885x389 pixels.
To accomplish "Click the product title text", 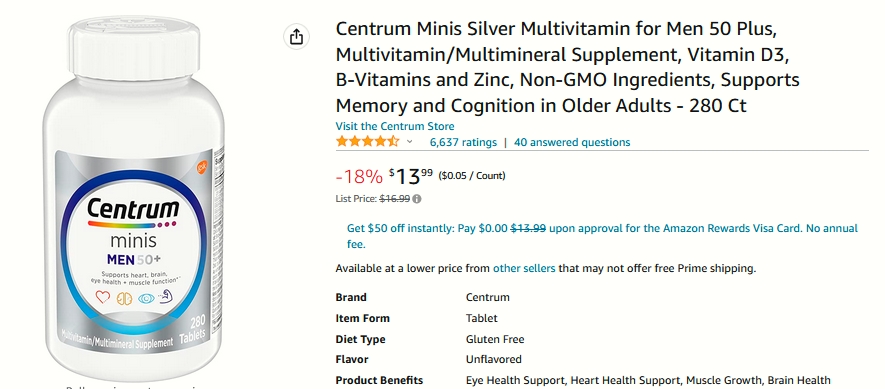I will pos(567,67).
